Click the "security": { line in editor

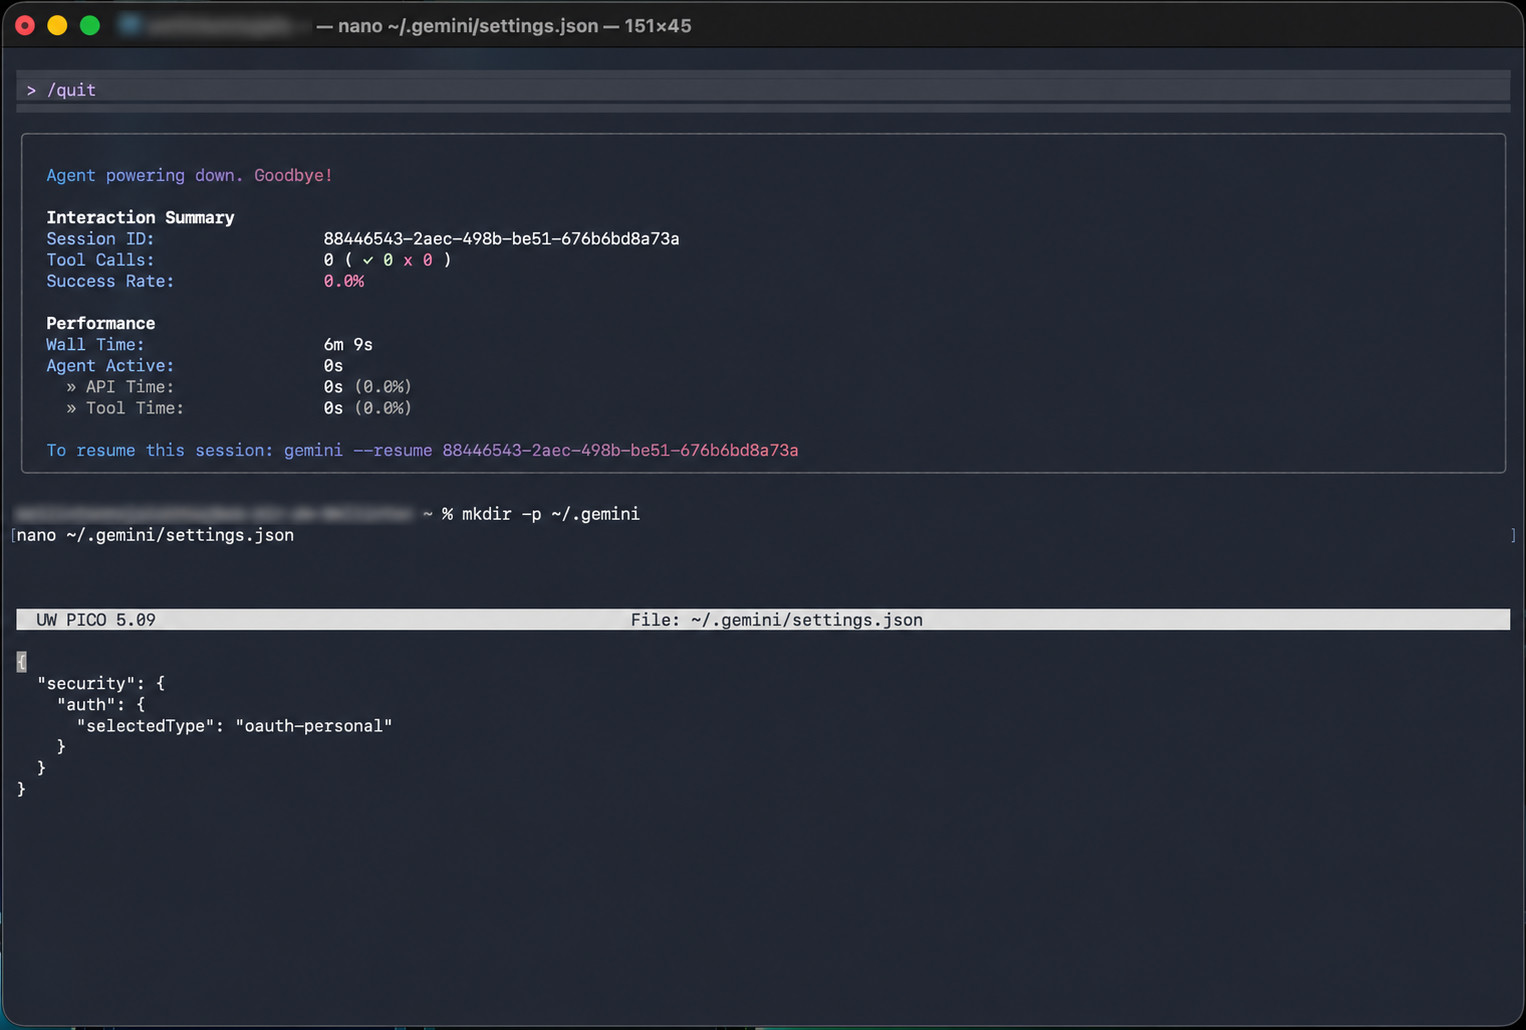[101, 683]
